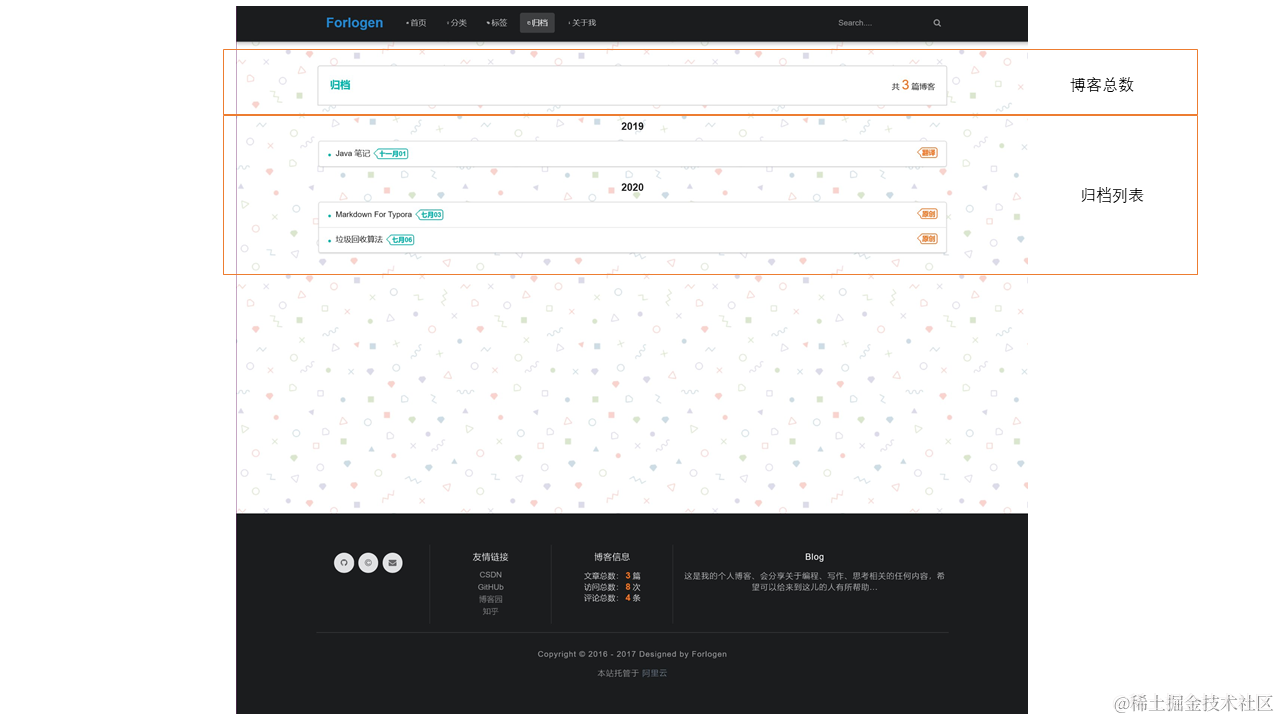Click the 评论总数 statistic line
This screenshot has height=720, width=1280.
click(x=612, y=598)
